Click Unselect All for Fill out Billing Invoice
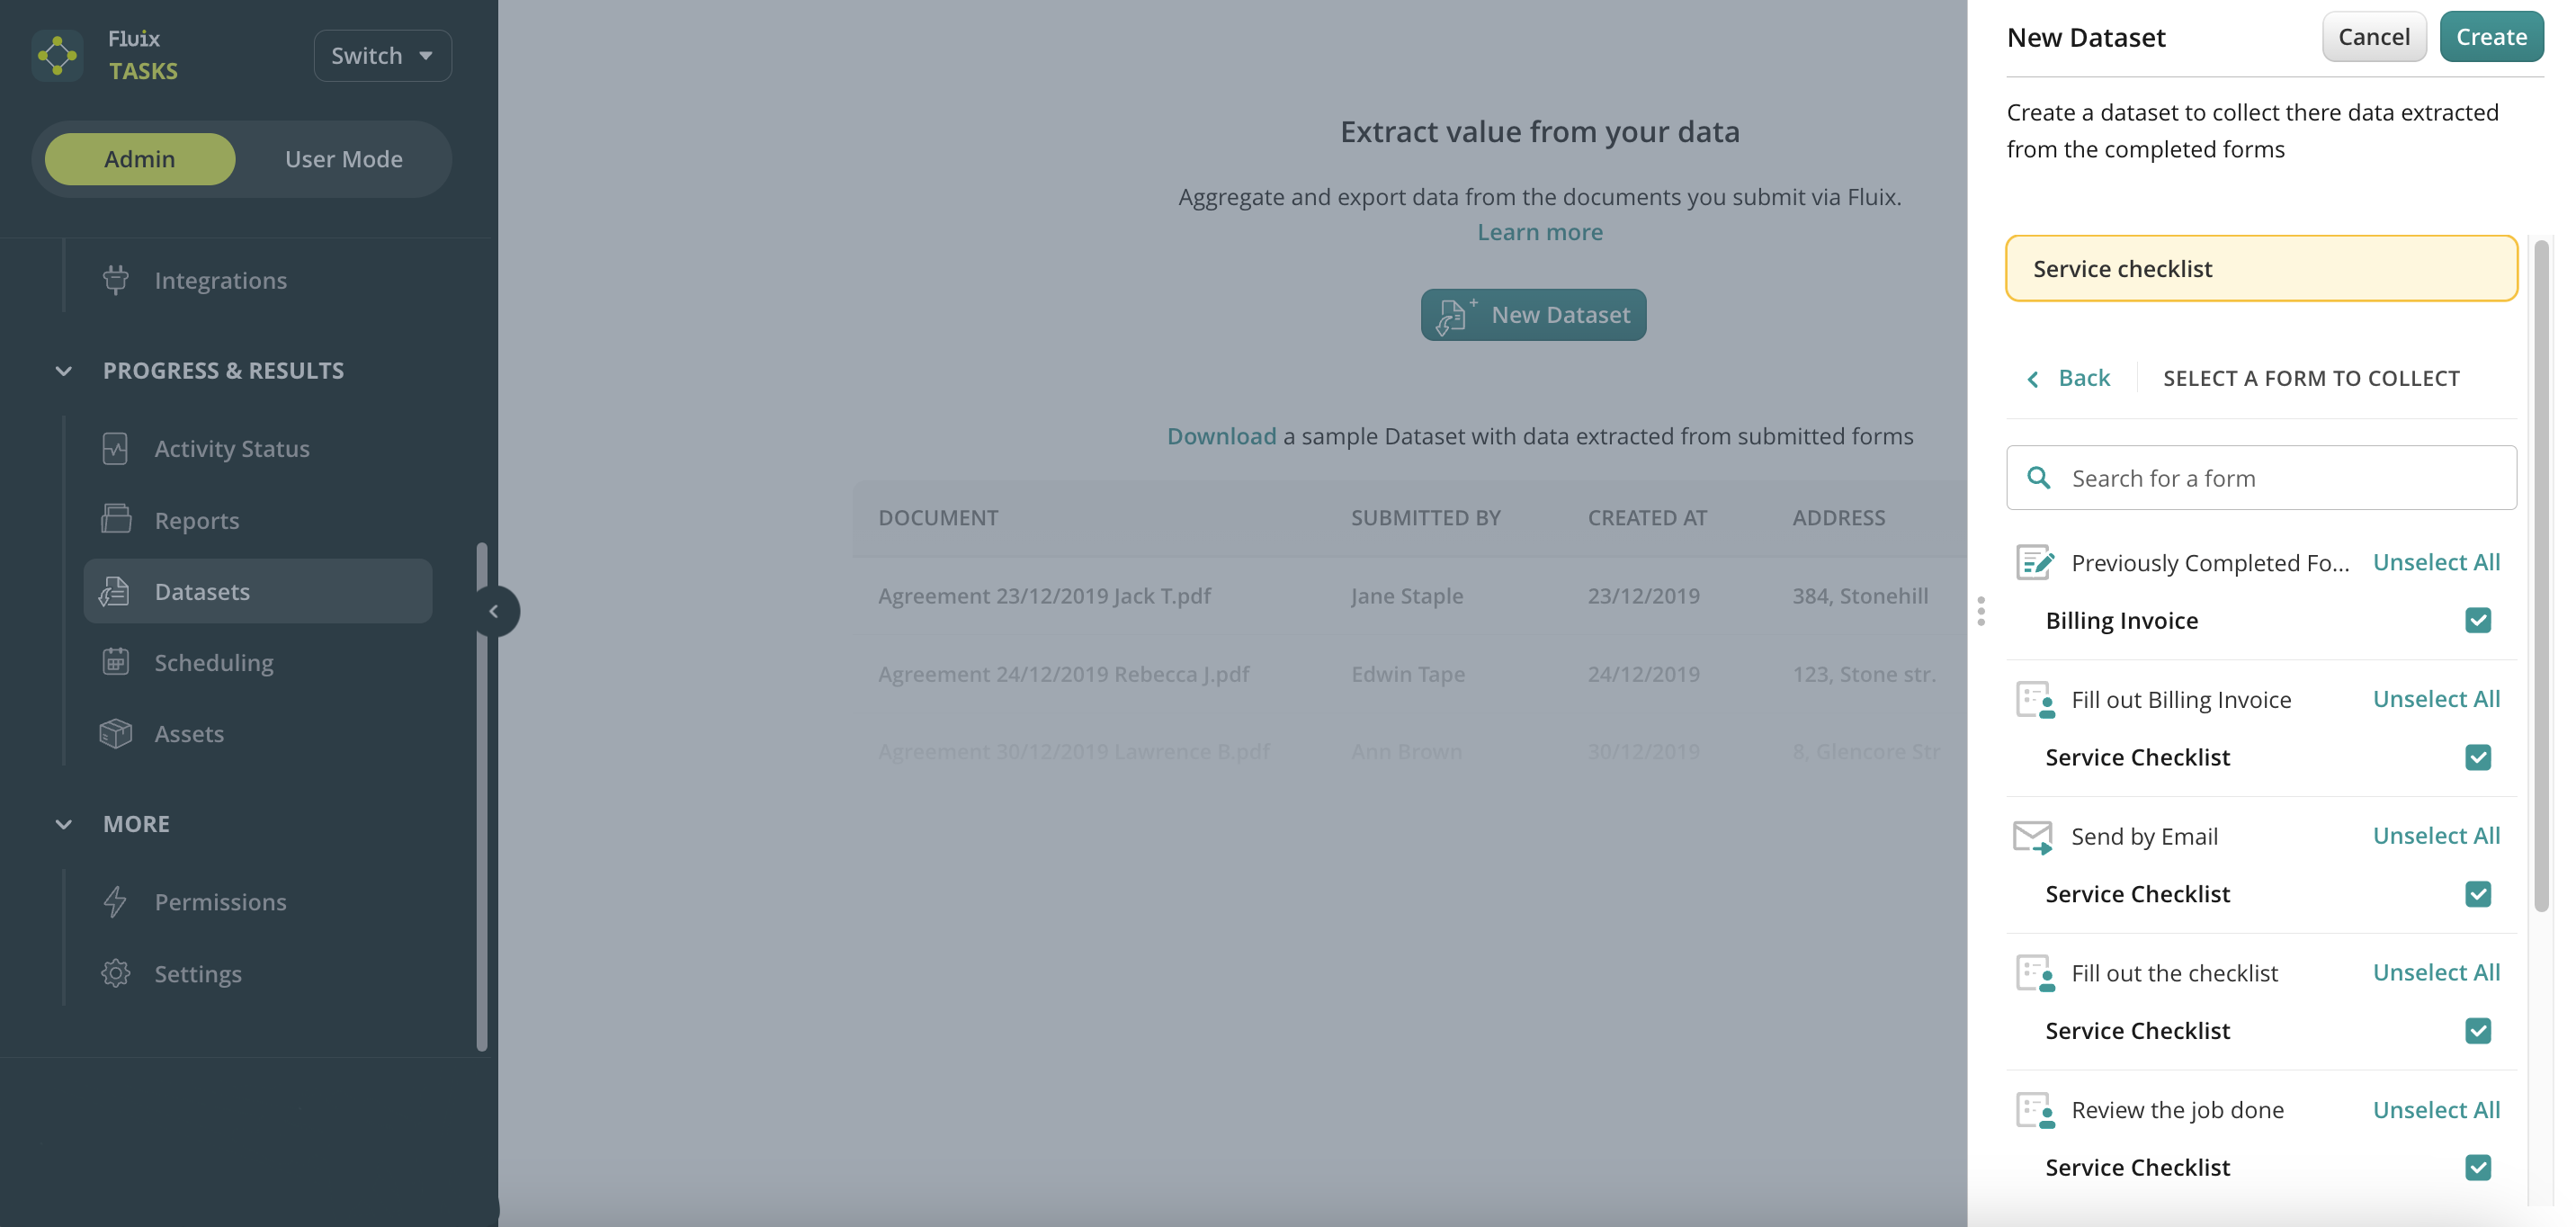This screenshot has width=2576, height=1227. click(2435, 699)
